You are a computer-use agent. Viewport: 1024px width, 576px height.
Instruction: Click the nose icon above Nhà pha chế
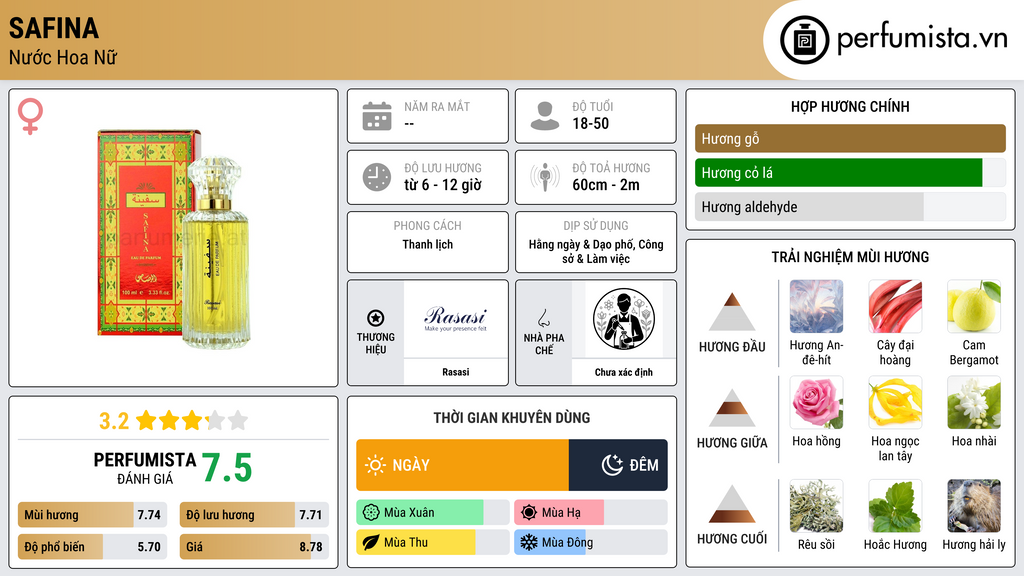click(543, 318)
